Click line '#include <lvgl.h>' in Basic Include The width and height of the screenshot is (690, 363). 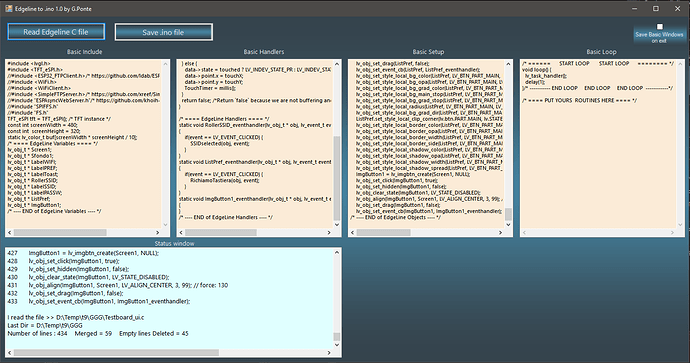click(x=29, y=63)
